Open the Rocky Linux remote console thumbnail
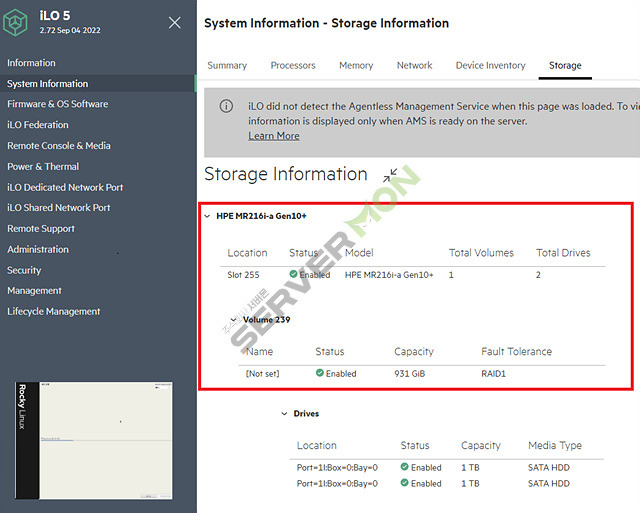 click(94, 440)
